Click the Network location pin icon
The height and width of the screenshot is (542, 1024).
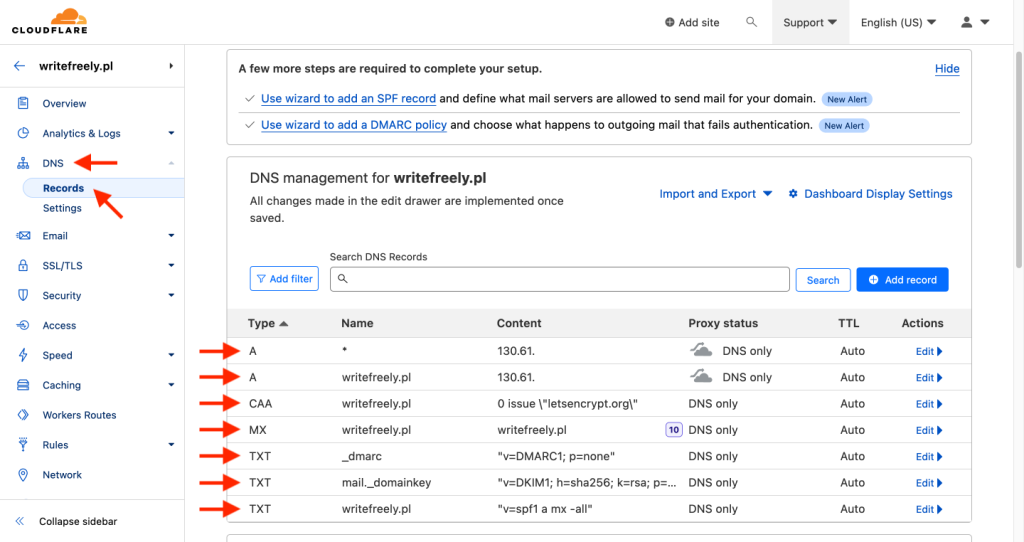pyautogui.click(x=22, y=475)
